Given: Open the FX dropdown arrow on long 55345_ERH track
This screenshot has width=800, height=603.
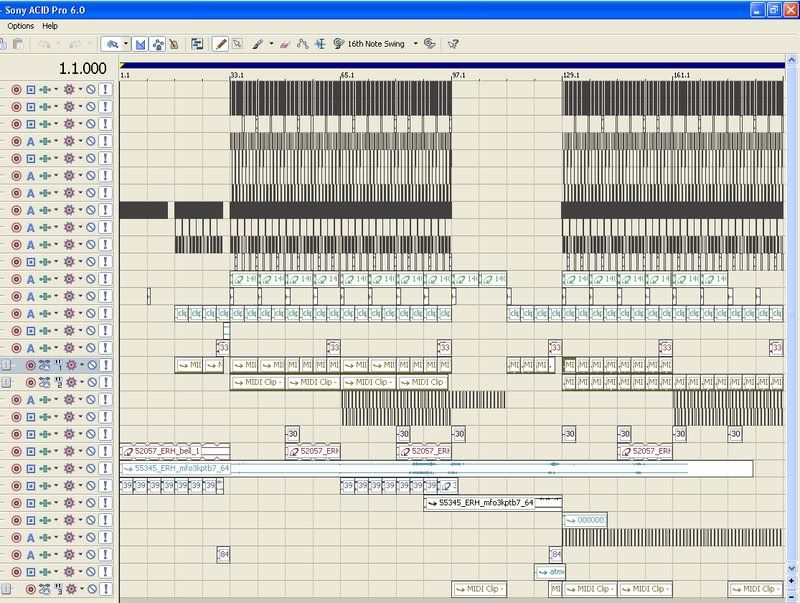Looking at the screenshot, I should point(81,468).
